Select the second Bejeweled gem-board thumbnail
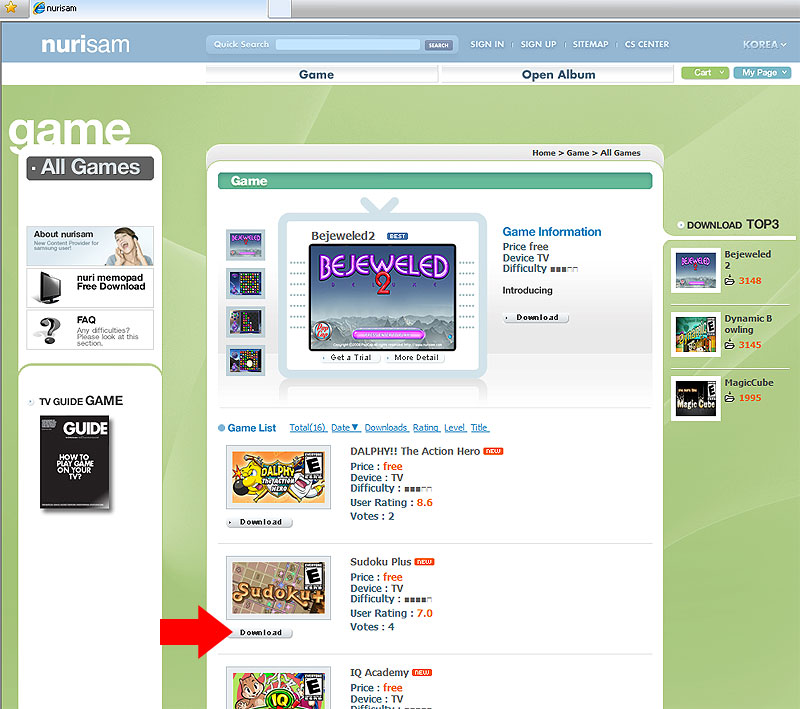This screenshot has width=800, height=709. [x=245, y=283]
